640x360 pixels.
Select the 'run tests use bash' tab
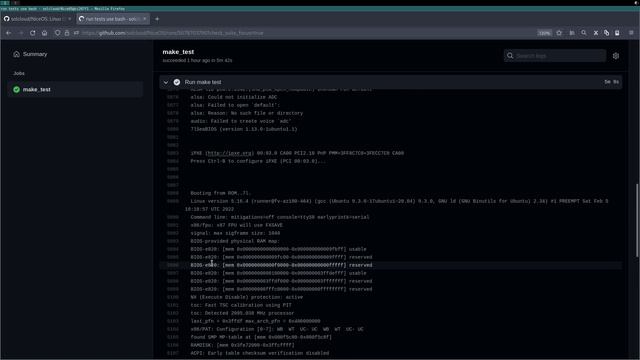[x=113, y=19]
